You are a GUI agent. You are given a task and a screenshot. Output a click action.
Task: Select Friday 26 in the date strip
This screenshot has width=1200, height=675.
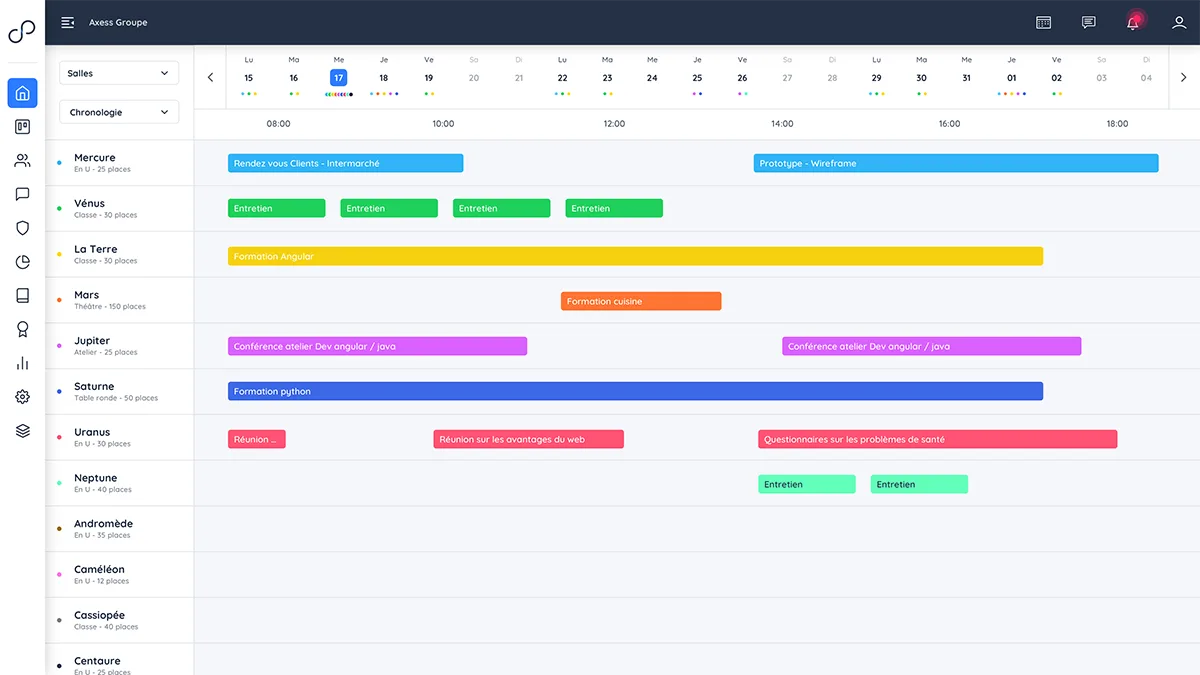(742, 76)
